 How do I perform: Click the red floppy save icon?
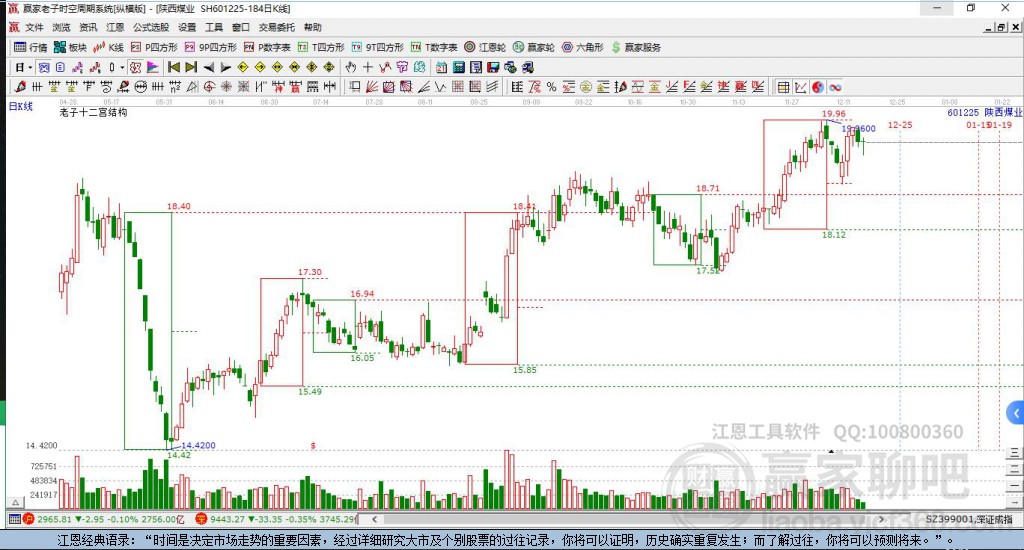pyautogui.click(x=493, y=67)
